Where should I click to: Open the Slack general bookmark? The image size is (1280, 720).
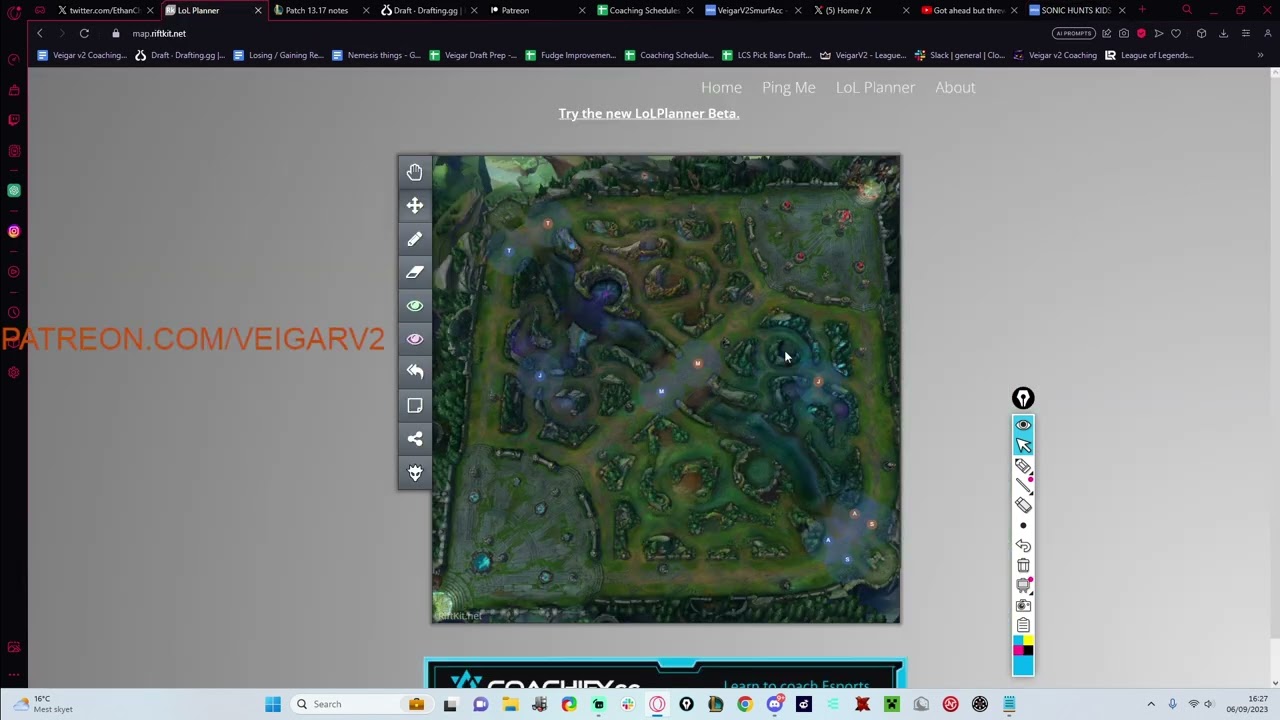pyautogui.click(x=959, y=55)
